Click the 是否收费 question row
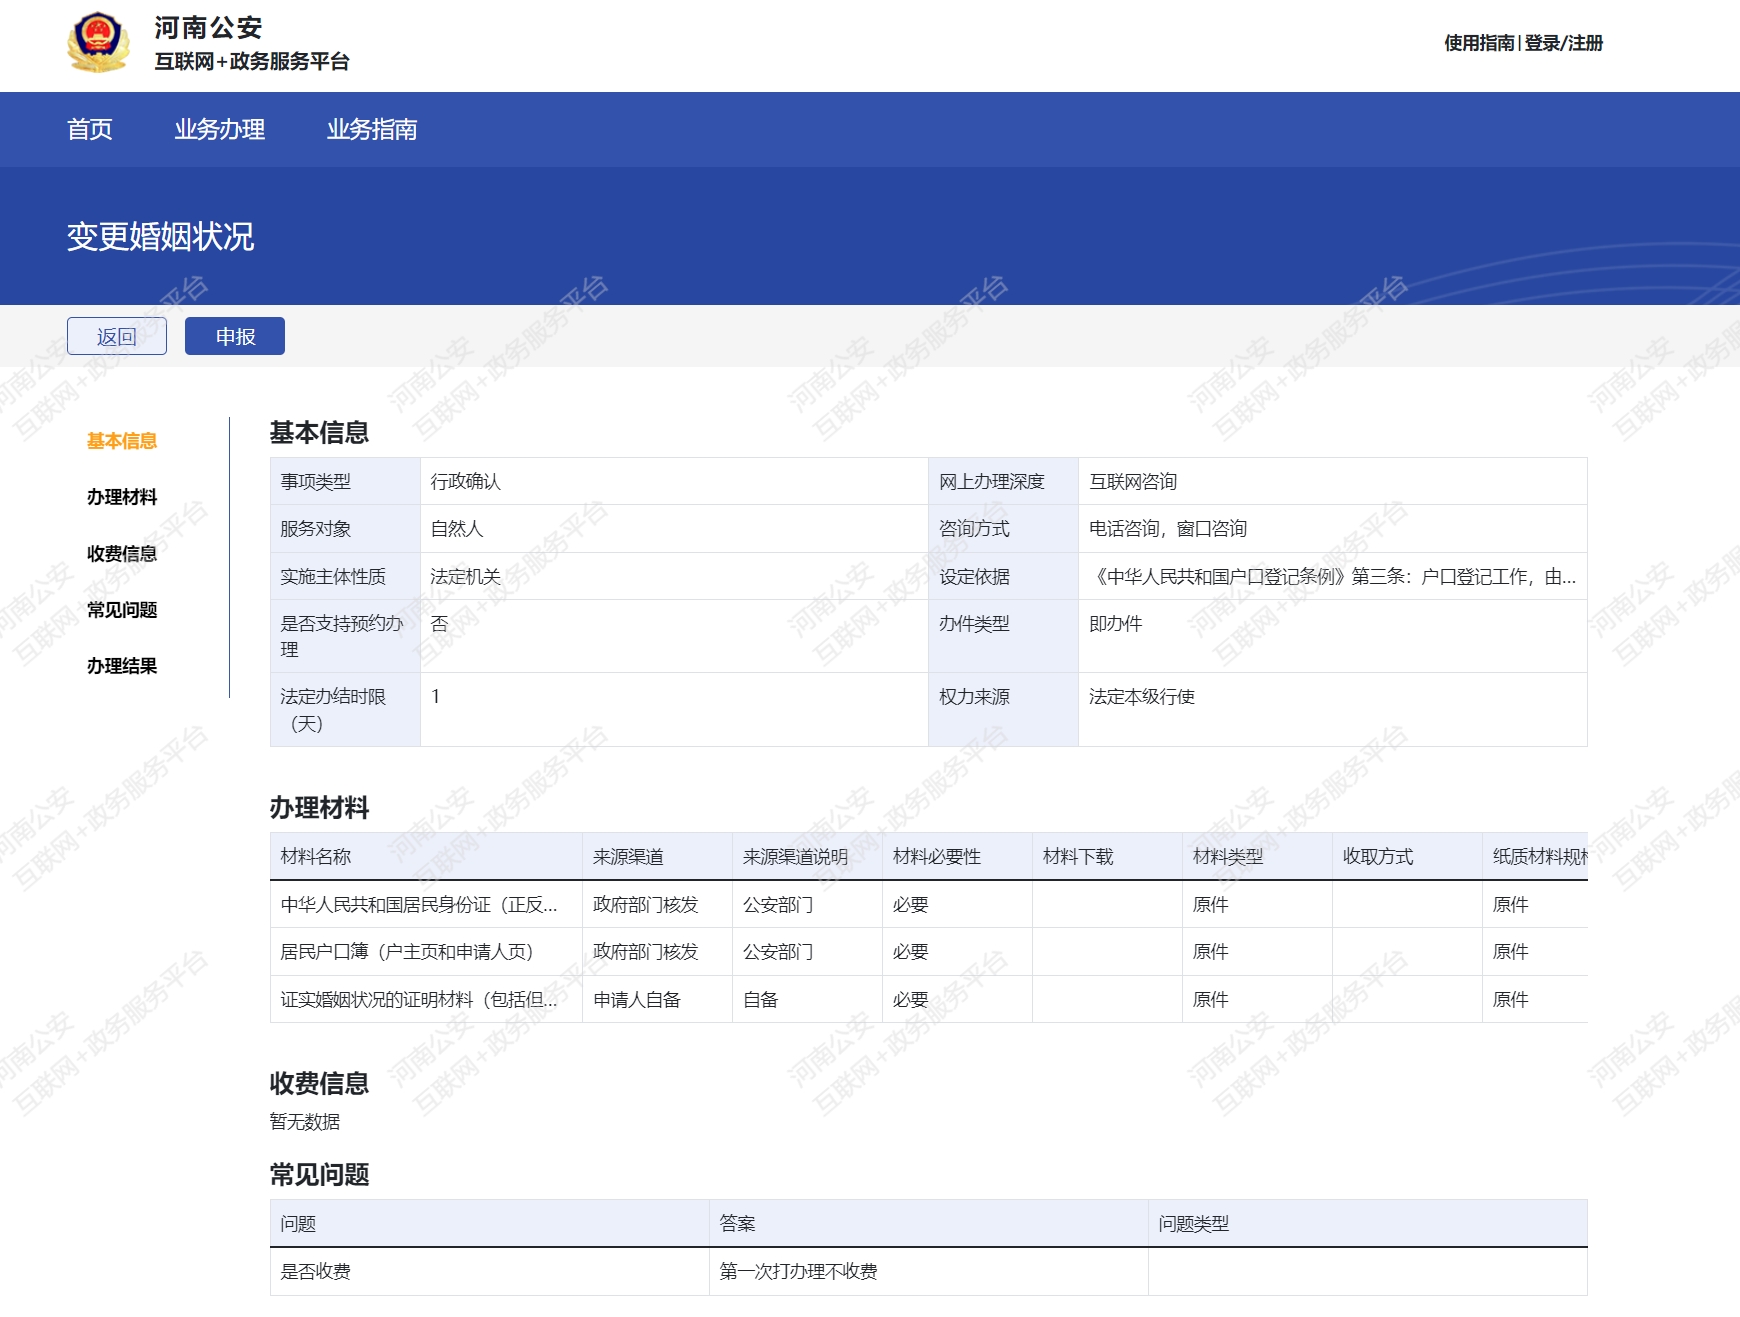This screenshot has width=1740, height=1317. [x=316, y=1272]
